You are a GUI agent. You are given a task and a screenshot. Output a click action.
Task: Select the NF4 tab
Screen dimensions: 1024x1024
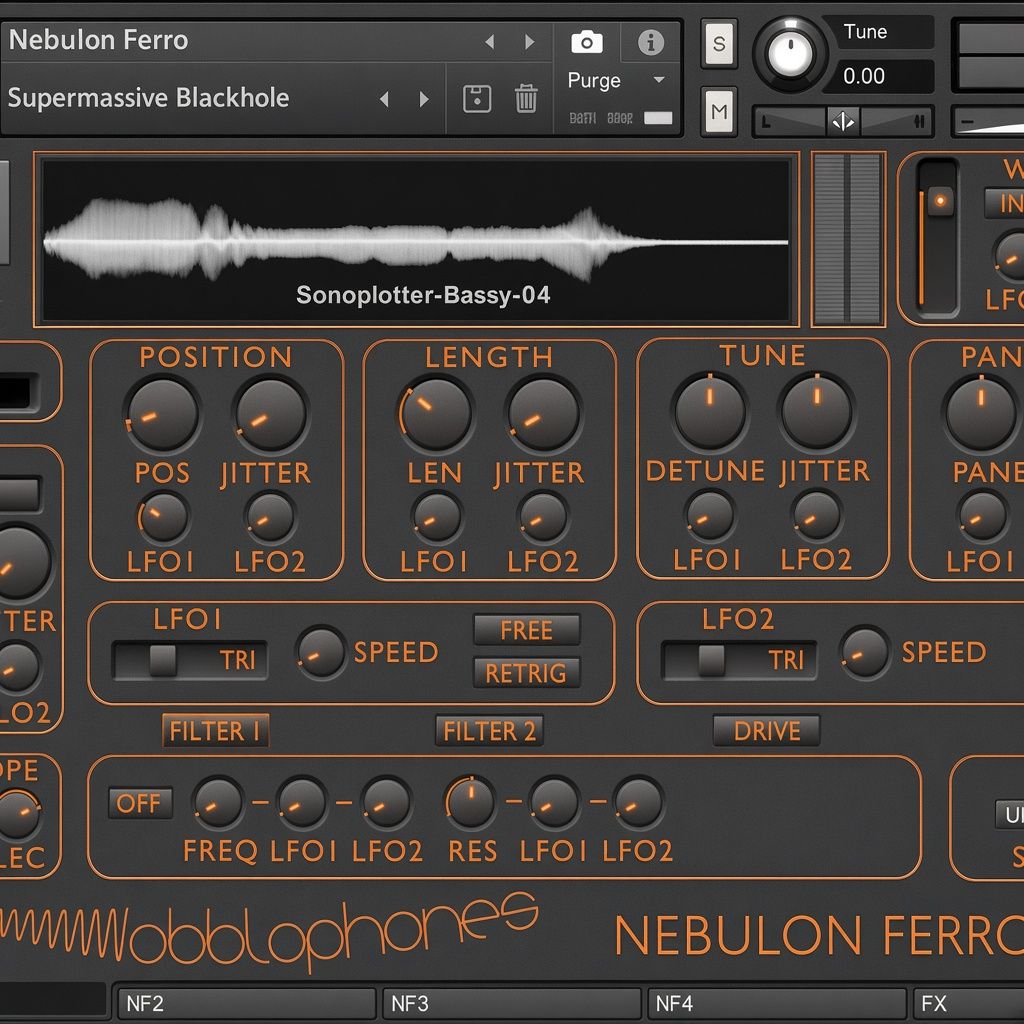point(776,1004)
